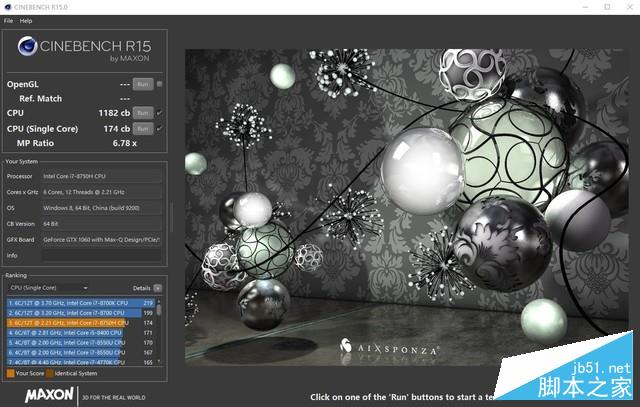Minimize the Cinebench window
The image size is (640, 407).
[585, 7]
